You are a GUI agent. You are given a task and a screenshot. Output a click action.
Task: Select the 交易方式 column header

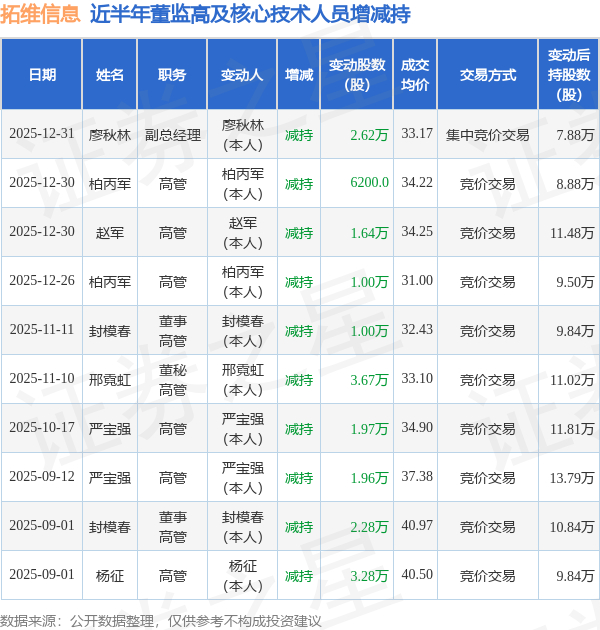click(487, 75)
